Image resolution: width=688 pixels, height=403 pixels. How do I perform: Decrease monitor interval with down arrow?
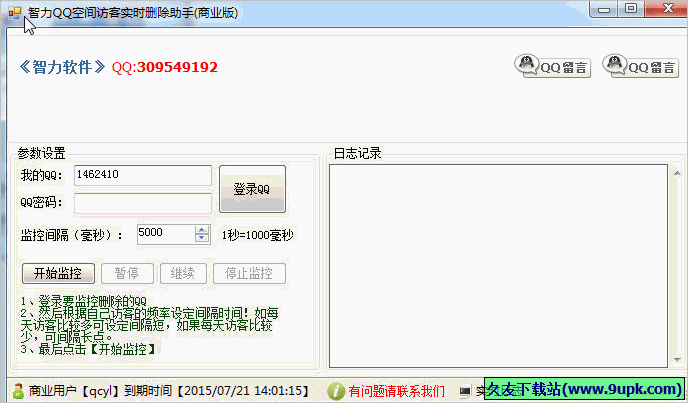[202, 238]
